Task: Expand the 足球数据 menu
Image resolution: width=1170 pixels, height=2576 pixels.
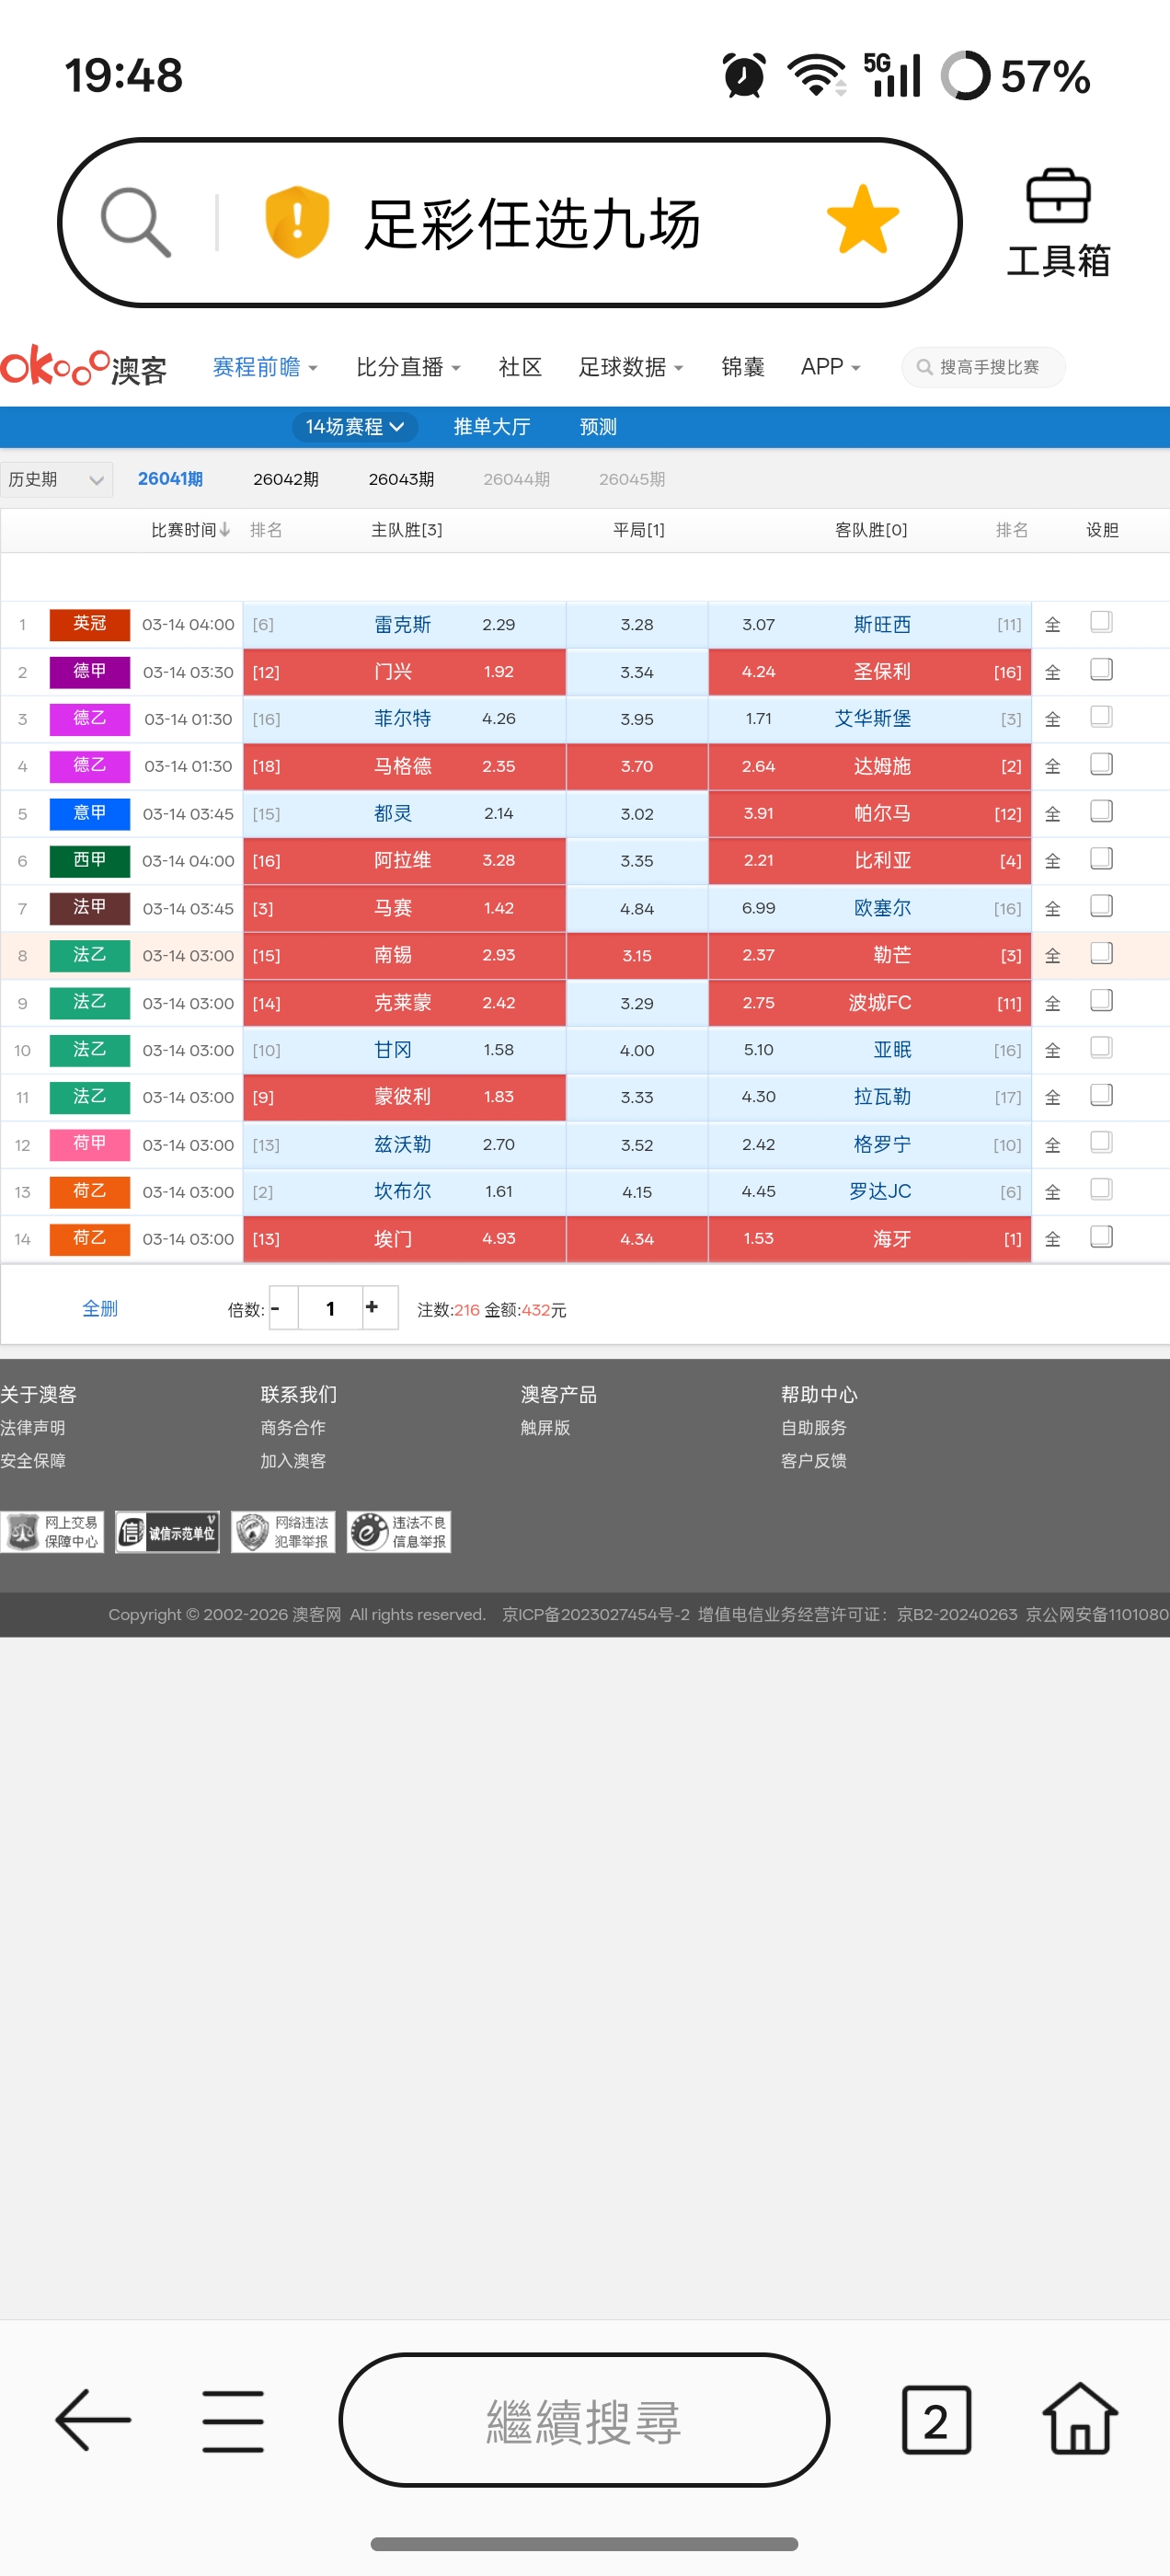Action: (x=630, y=367)
